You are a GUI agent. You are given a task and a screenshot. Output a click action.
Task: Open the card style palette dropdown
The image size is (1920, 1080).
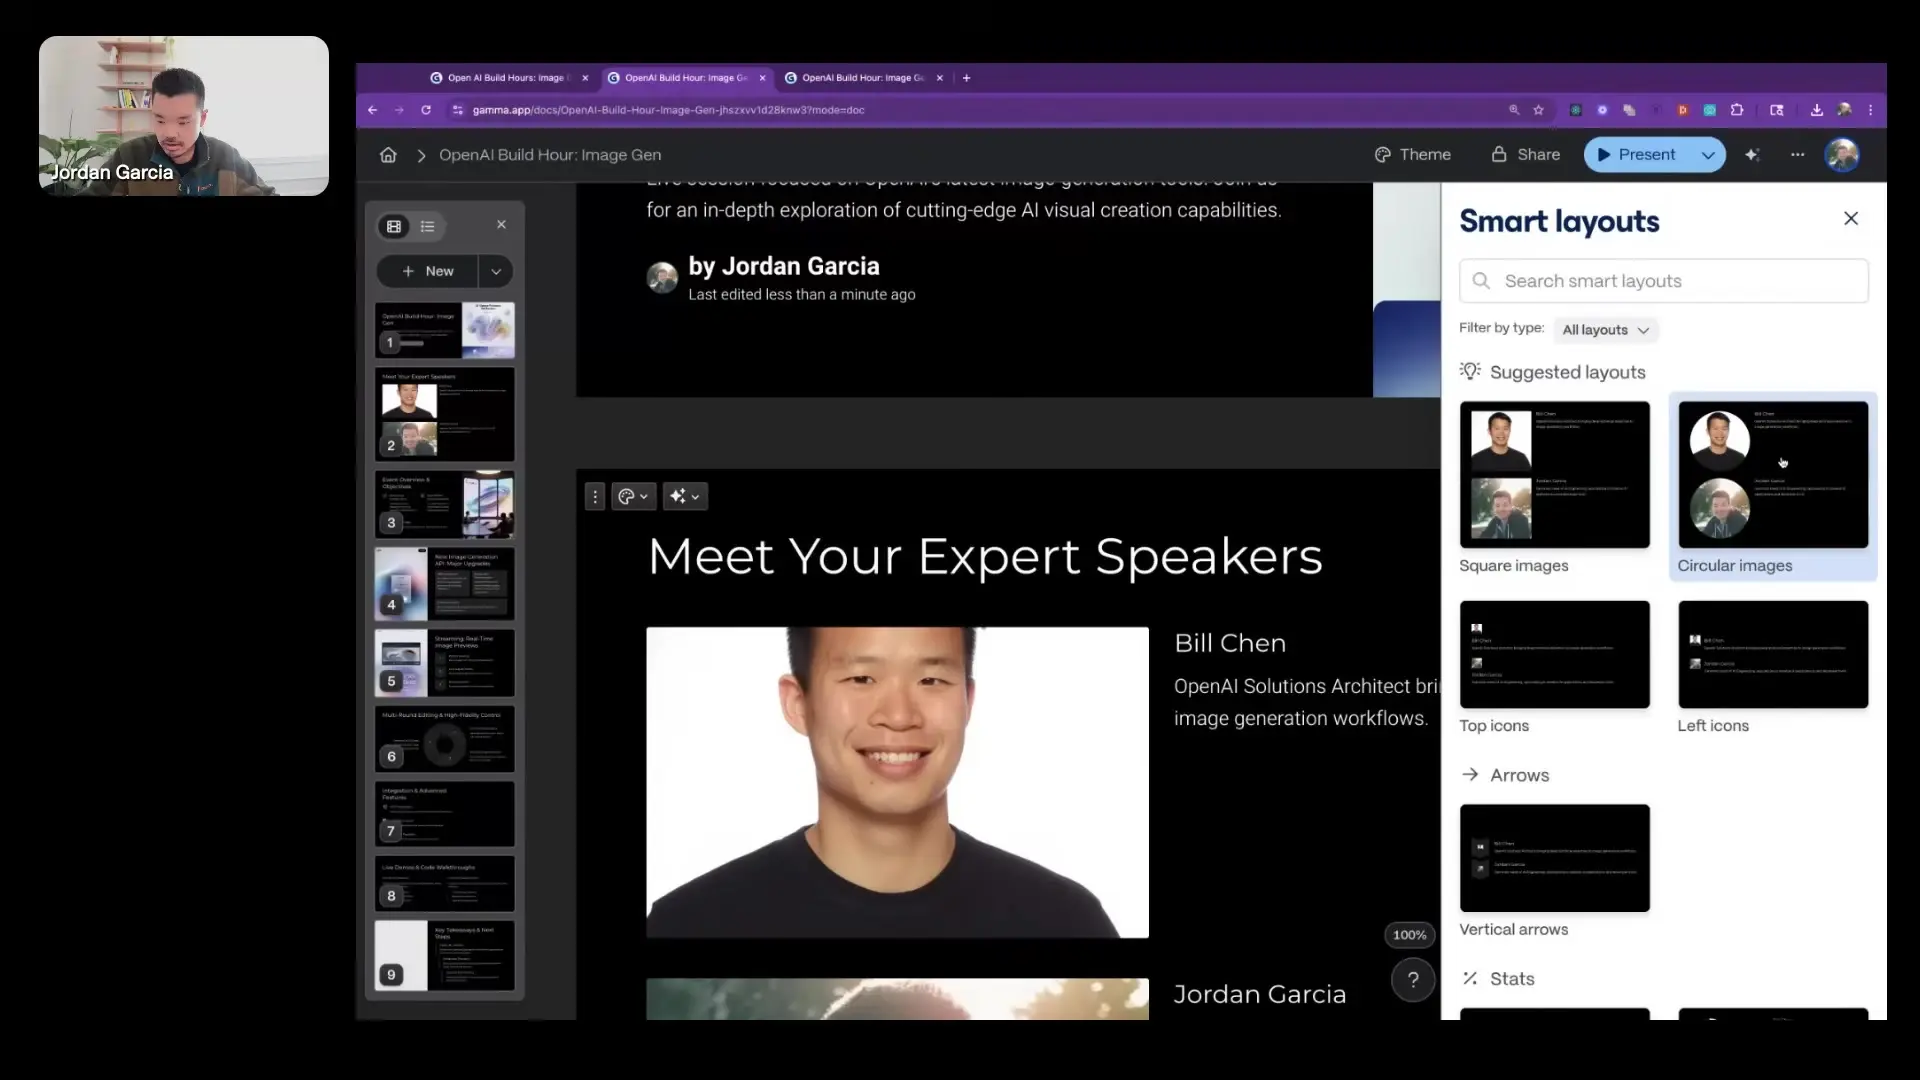633,496
